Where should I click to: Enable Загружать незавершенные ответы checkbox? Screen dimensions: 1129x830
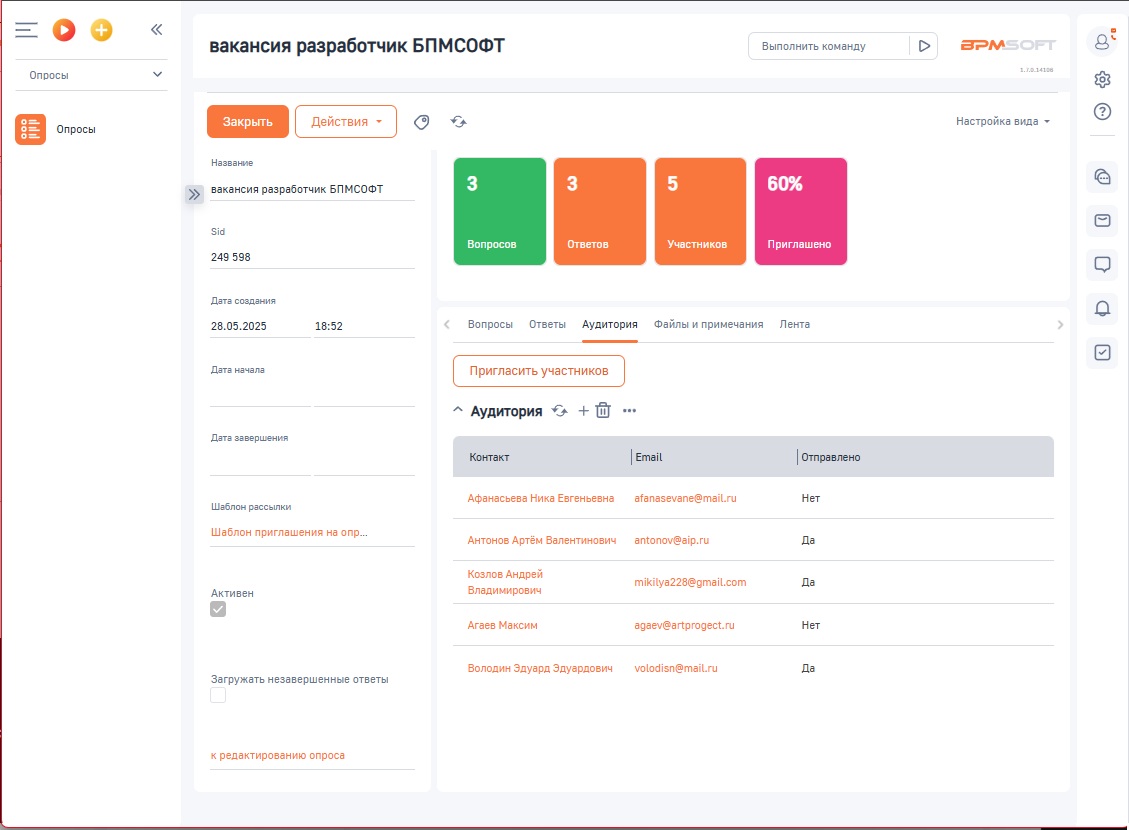coord(218,694)
